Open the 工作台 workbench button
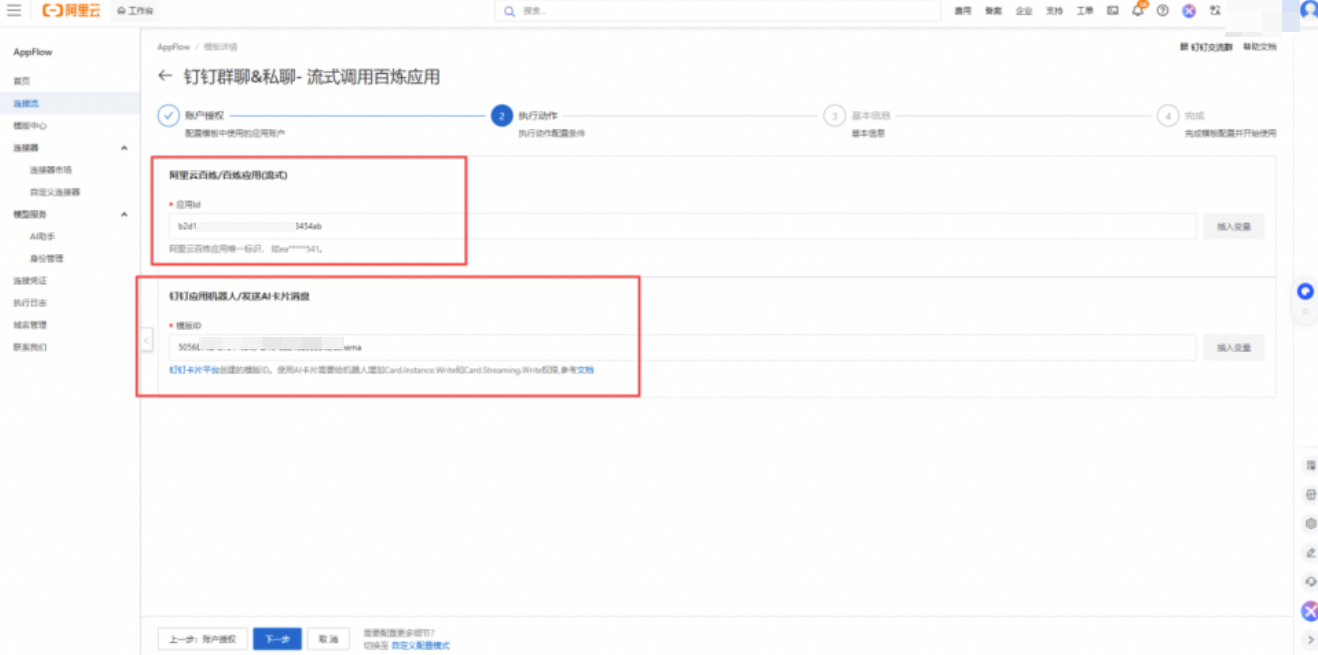This screenshot has height=655, width=1318. tap(134, 10)
